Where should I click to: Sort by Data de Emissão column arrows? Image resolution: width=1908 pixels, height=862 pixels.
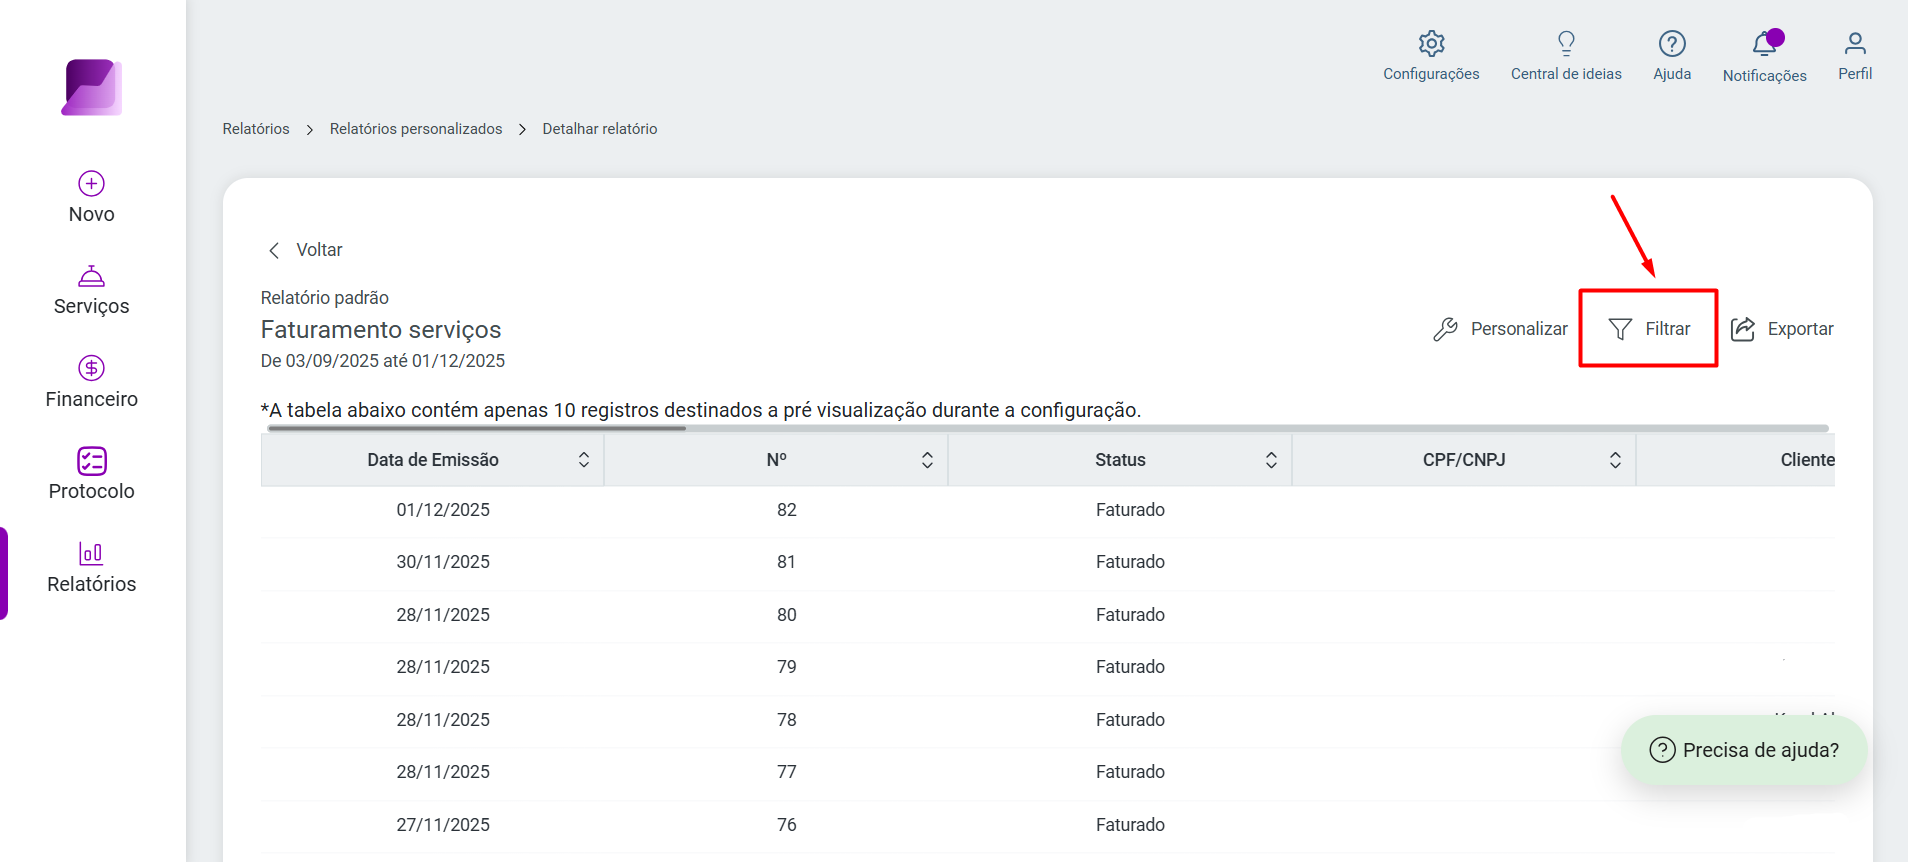pyautogui.click(x=584, y=460)
